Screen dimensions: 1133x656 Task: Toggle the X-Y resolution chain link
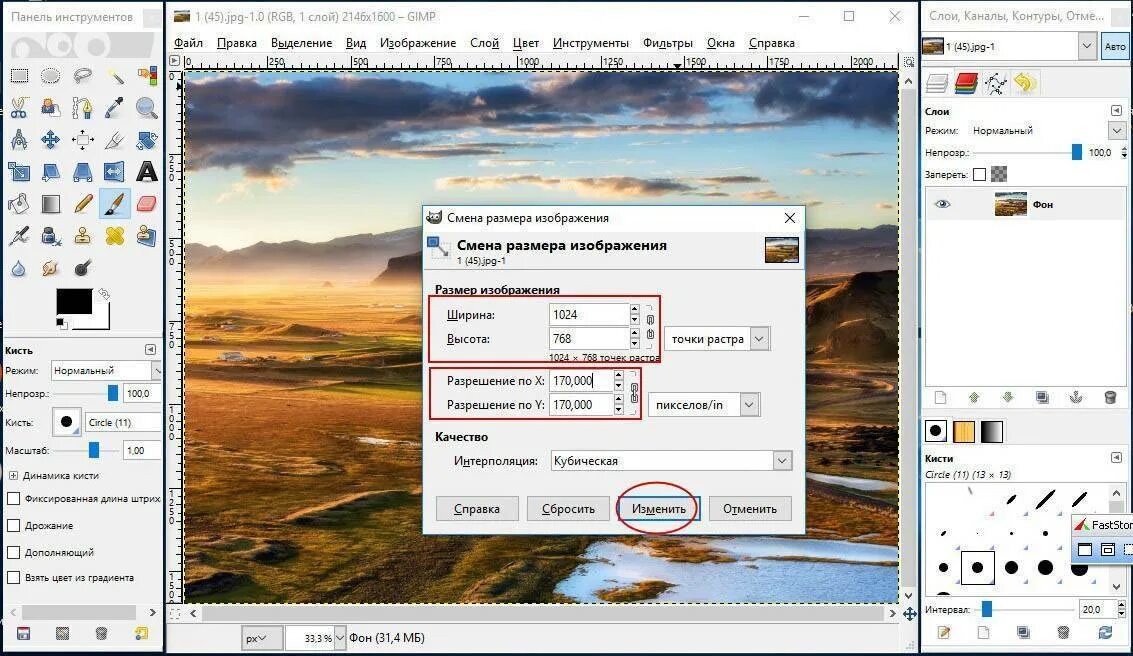634,392
